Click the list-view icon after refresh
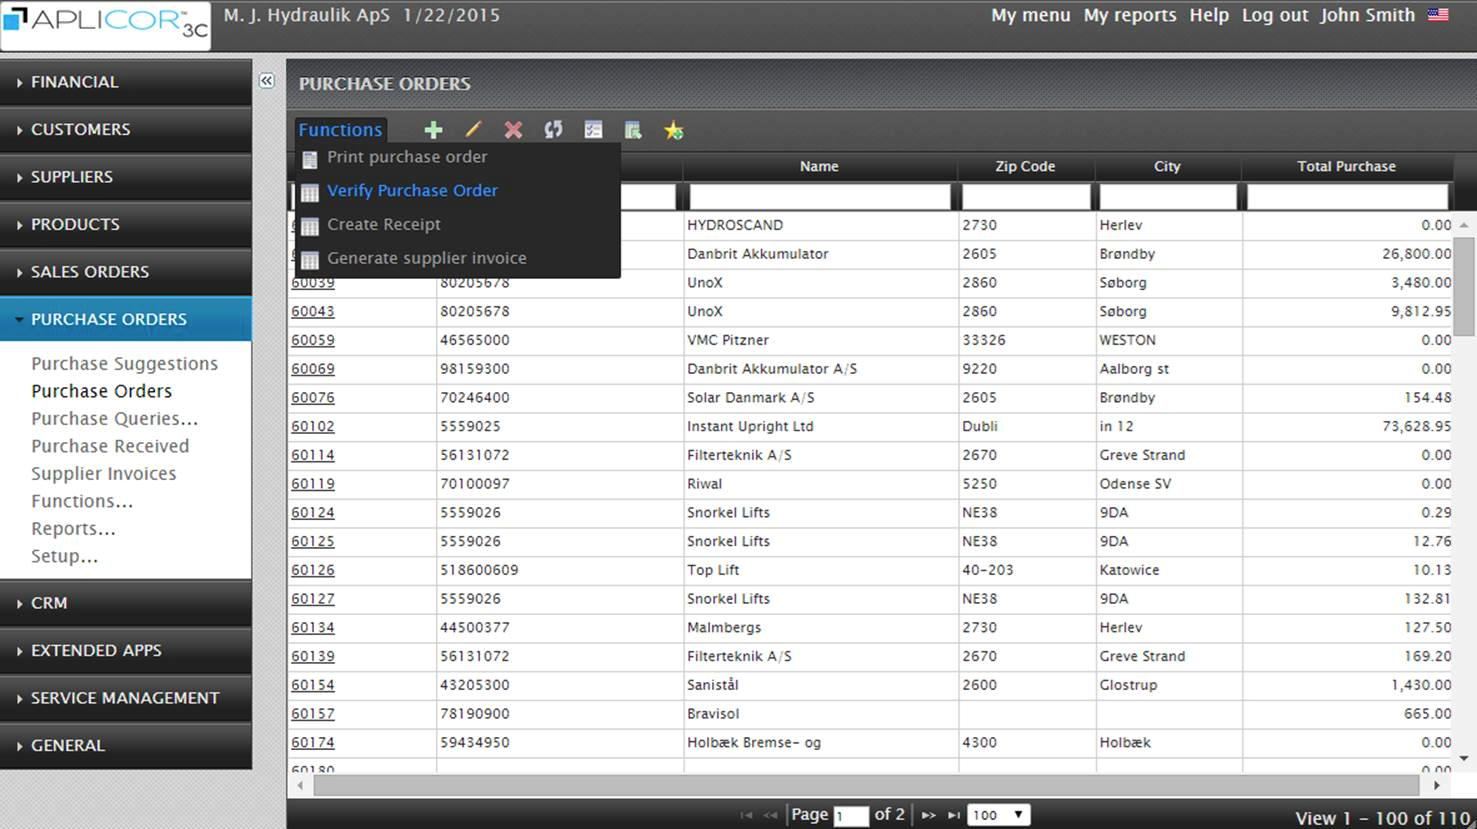Screen dimensions: 1477x829 point(593,130)
